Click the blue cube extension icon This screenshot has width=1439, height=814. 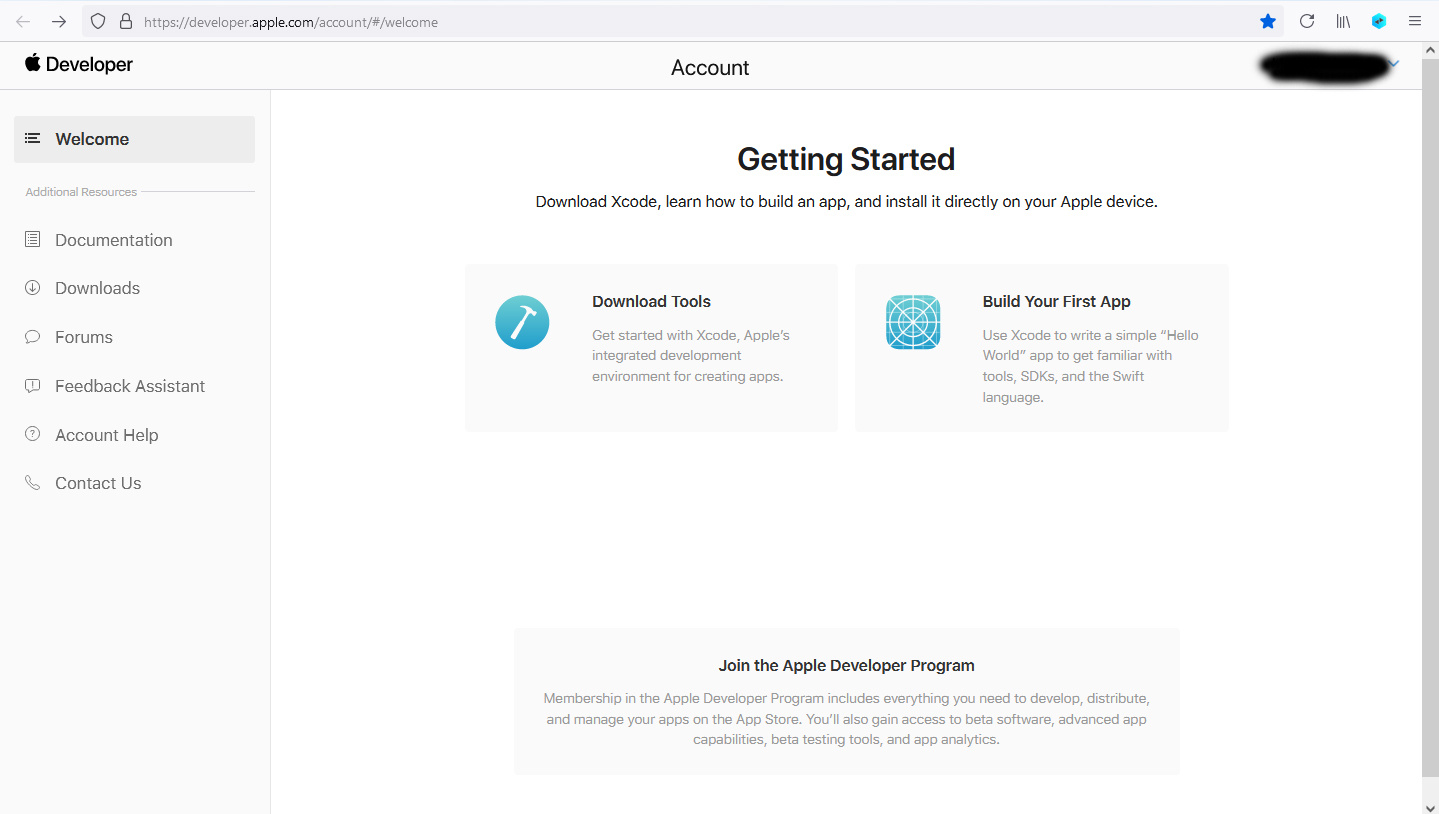tap(1379, 21)
